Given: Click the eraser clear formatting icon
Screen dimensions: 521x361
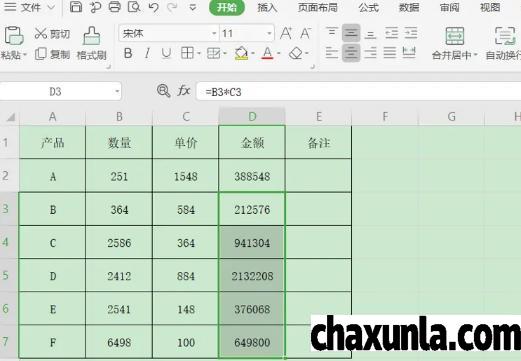Looking at the screenshot, I should point(296,53).
